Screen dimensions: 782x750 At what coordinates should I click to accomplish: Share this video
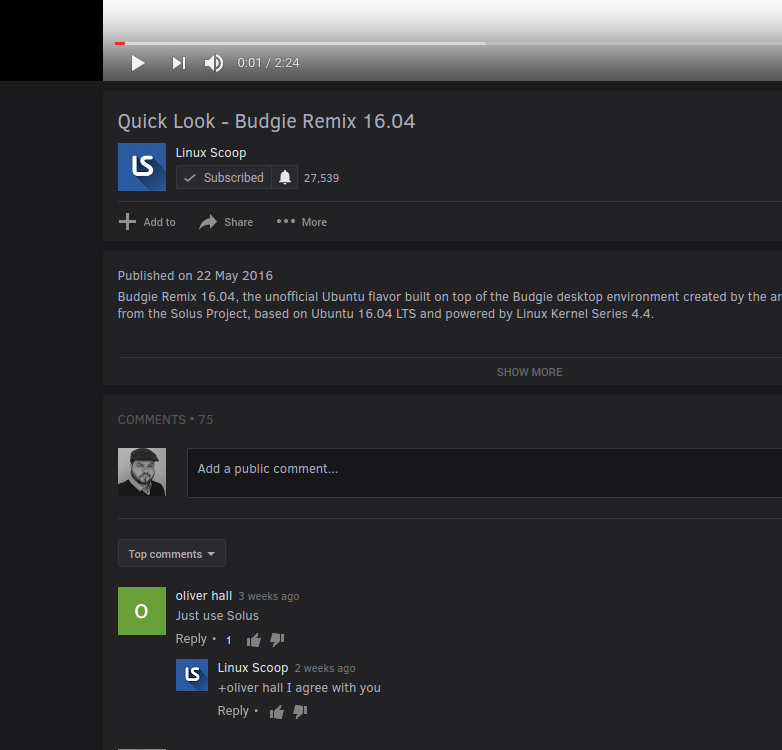click(226, 222)
